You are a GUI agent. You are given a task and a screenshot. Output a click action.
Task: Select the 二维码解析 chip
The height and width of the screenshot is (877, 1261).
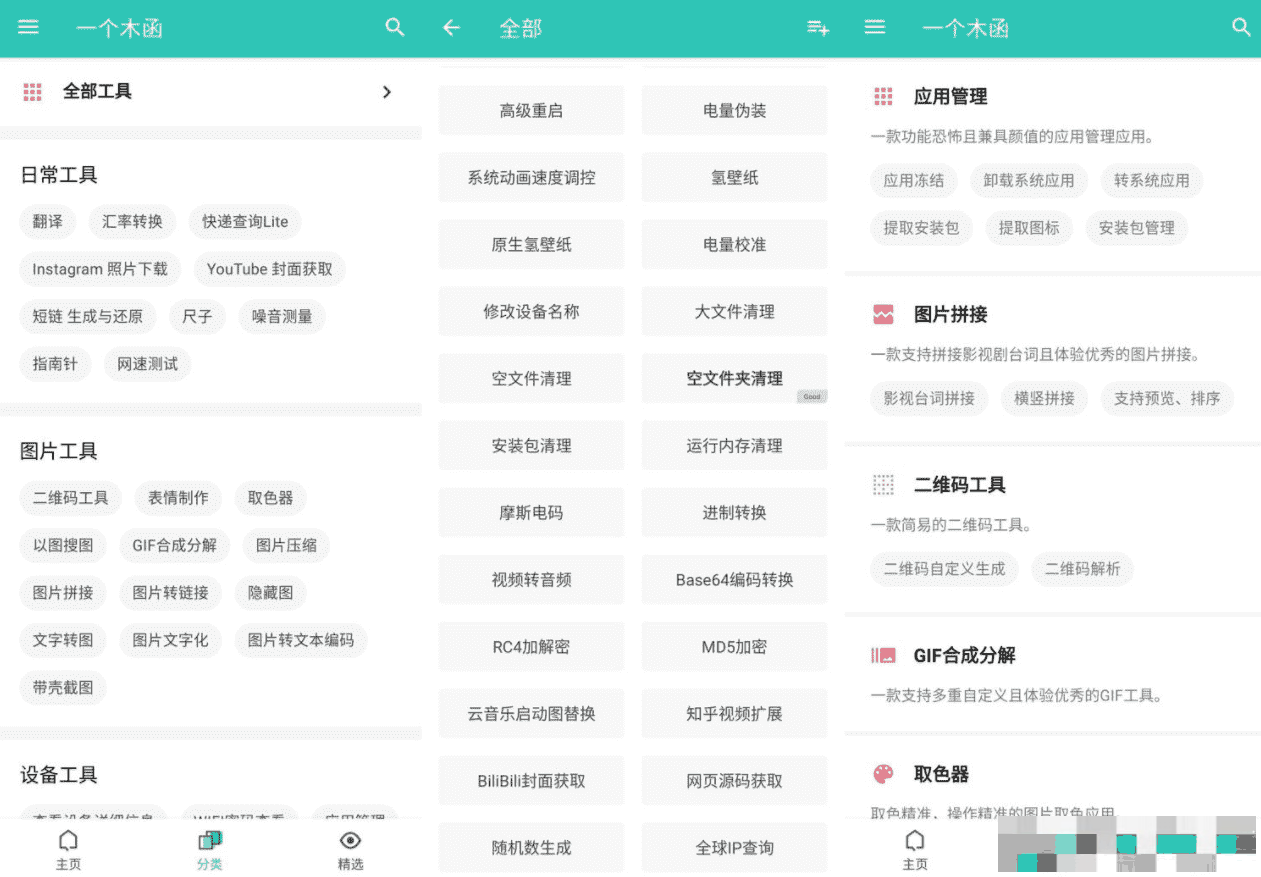pos(1082,568)
